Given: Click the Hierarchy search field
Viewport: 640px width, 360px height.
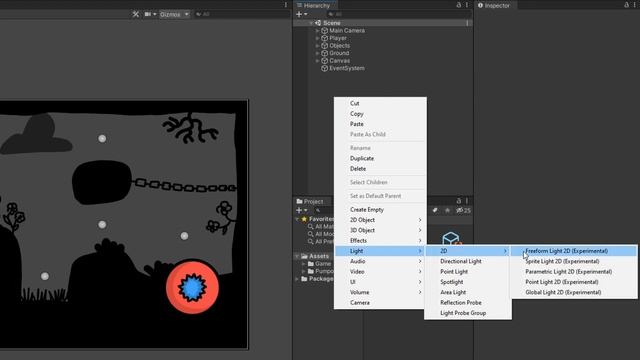Looking at the screenshot, I should click(x=399, y=14).
